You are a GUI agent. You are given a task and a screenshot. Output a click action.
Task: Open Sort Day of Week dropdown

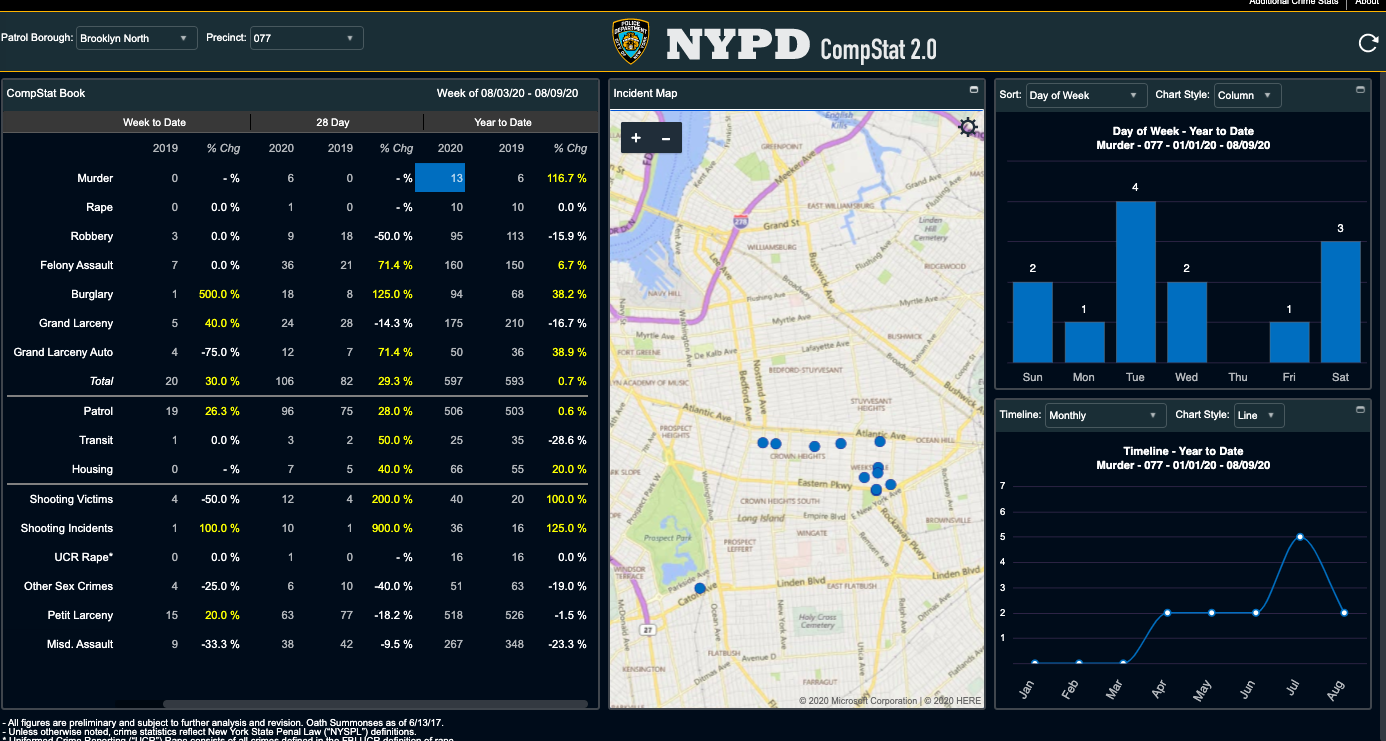[1086, 95]
